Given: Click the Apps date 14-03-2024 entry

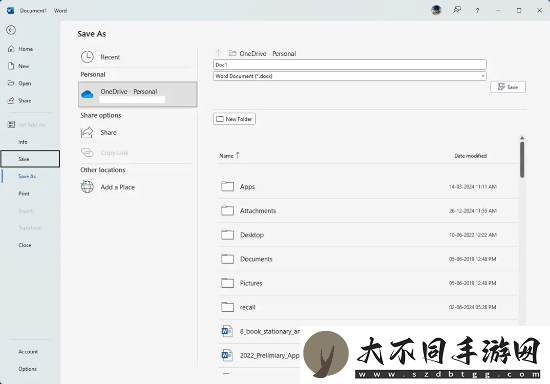Looking at the screenshot, I should [473, 187].
